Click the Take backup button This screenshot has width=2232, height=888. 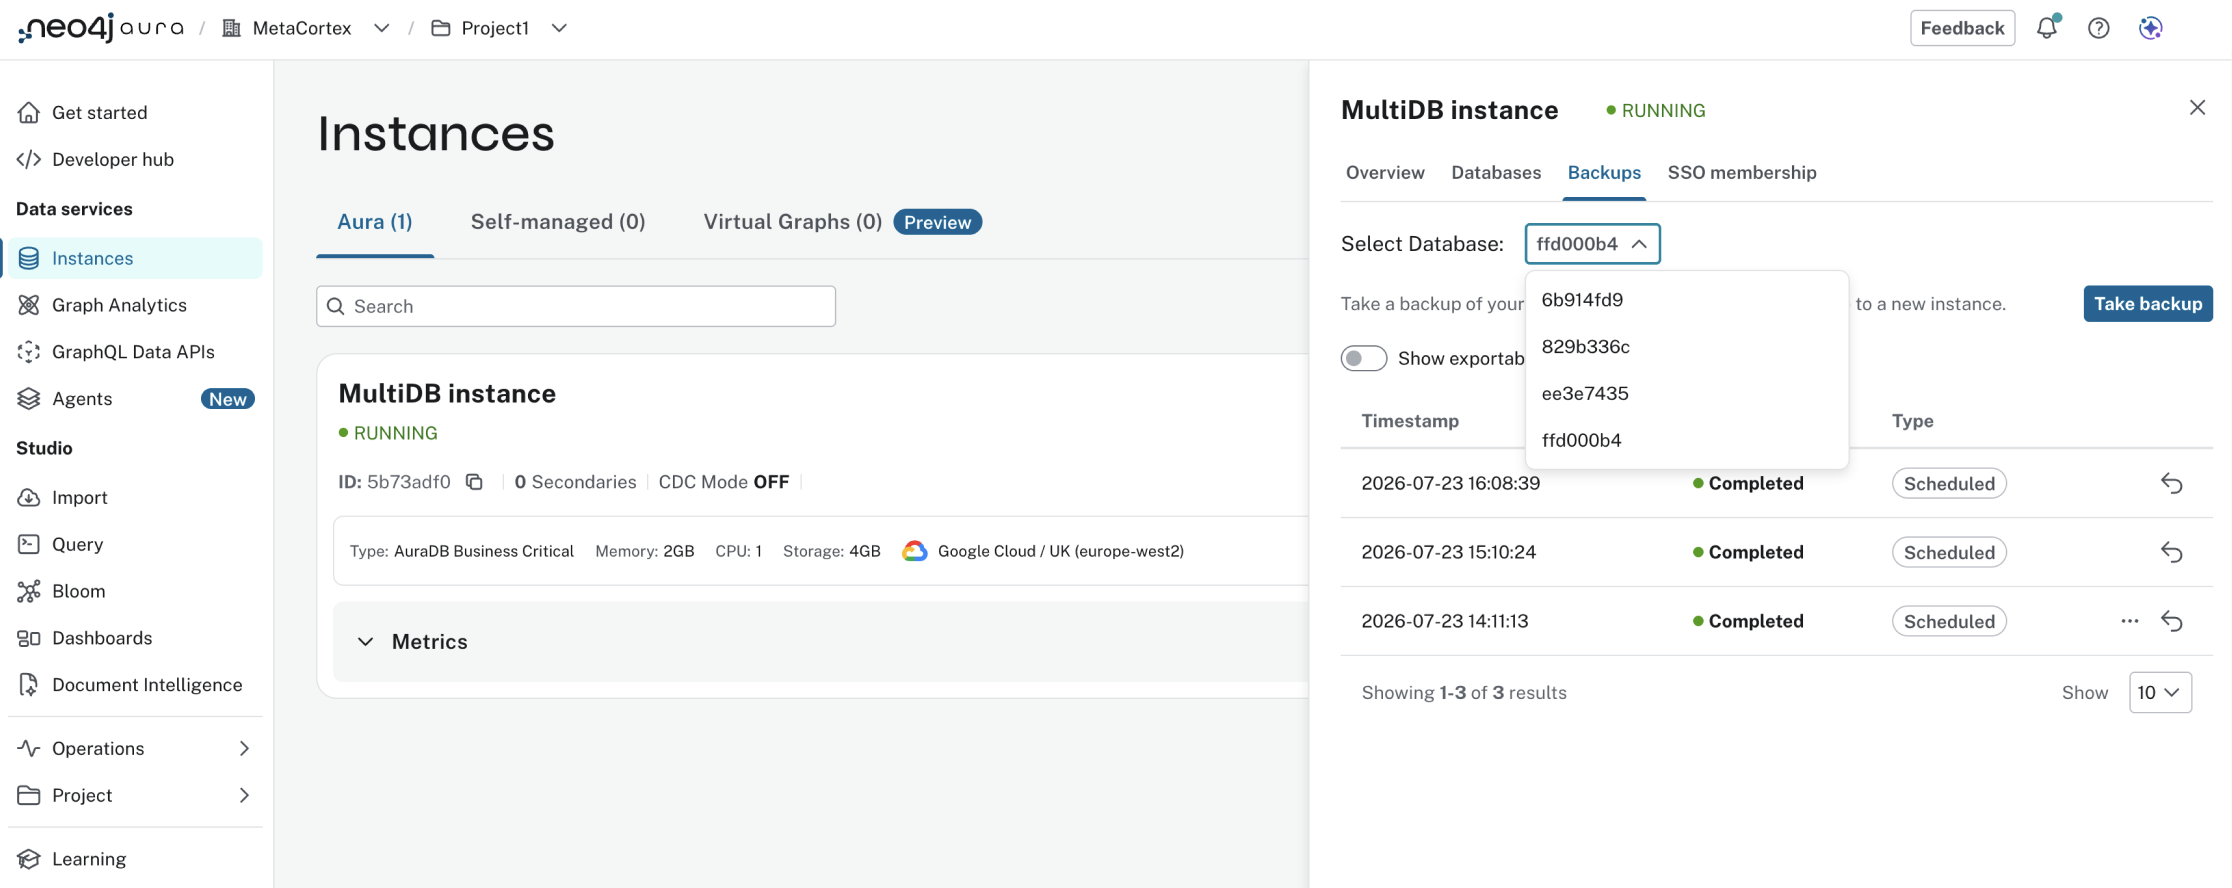[x=2148, y=304]
